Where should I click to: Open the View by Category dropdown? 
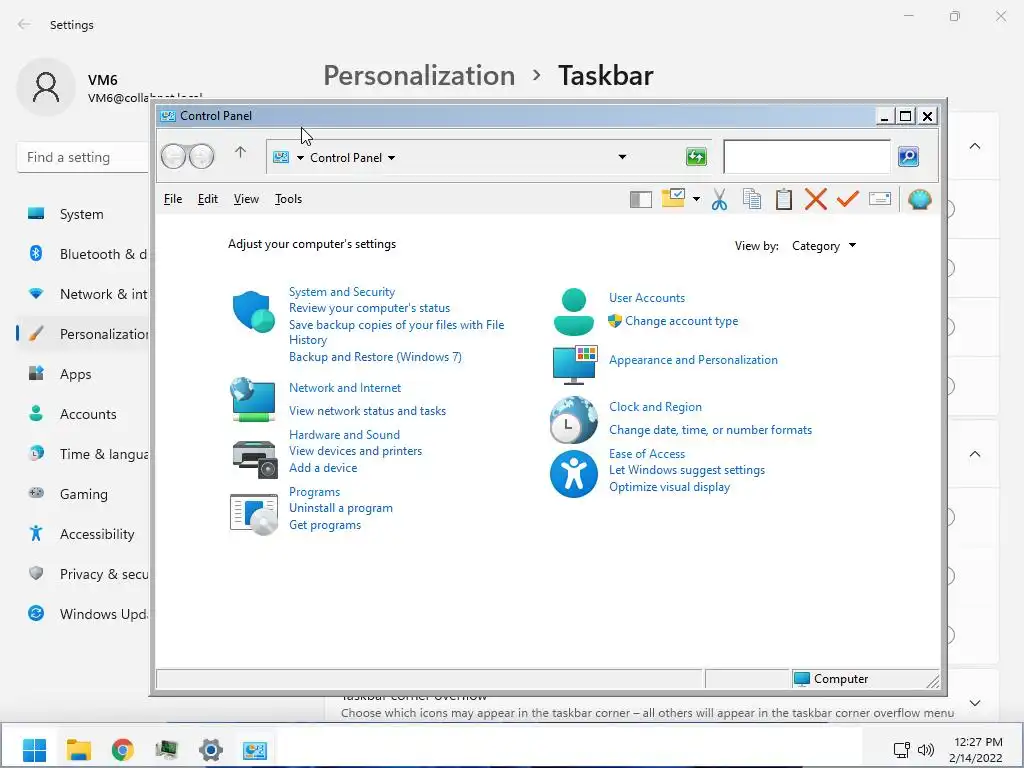pos(824,246)
